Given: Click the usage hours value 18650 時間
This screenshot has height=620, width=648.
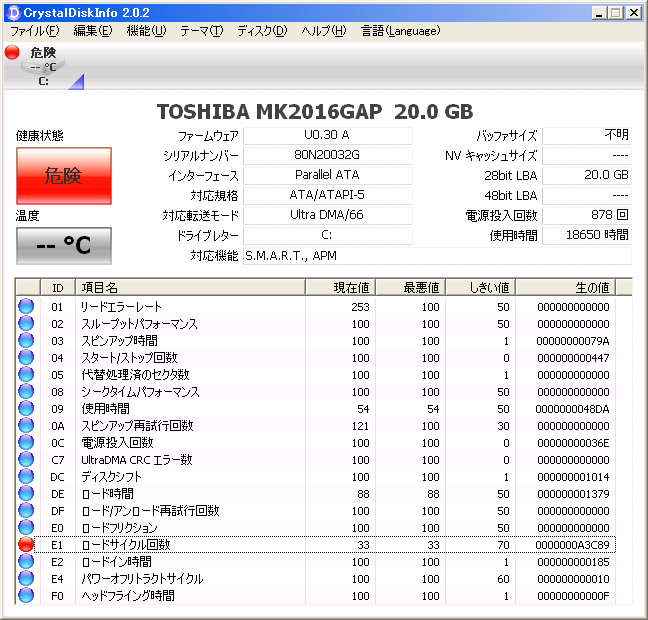Looking at the screenshot, I should tap(587, 235).
